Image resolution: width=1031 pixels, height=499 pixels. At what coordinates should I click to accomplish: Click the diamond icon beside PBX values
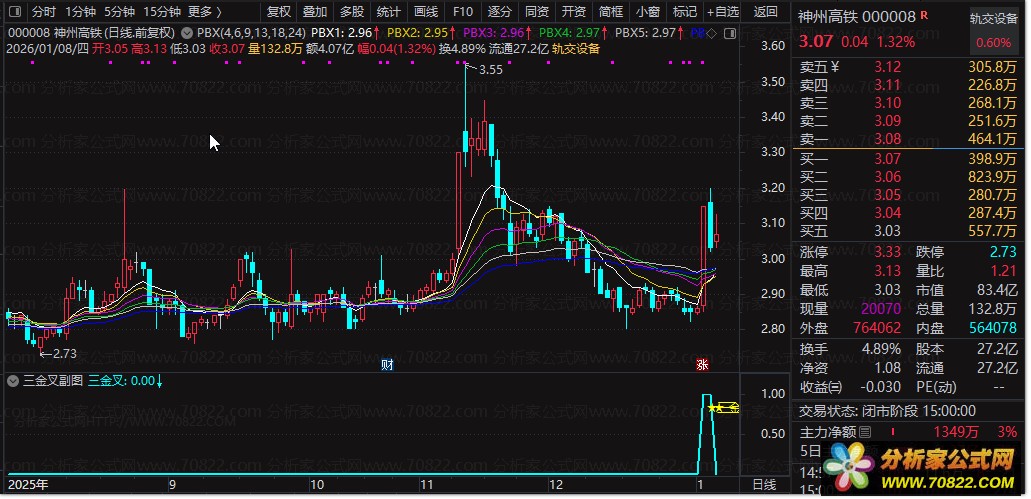coord(713,33)
